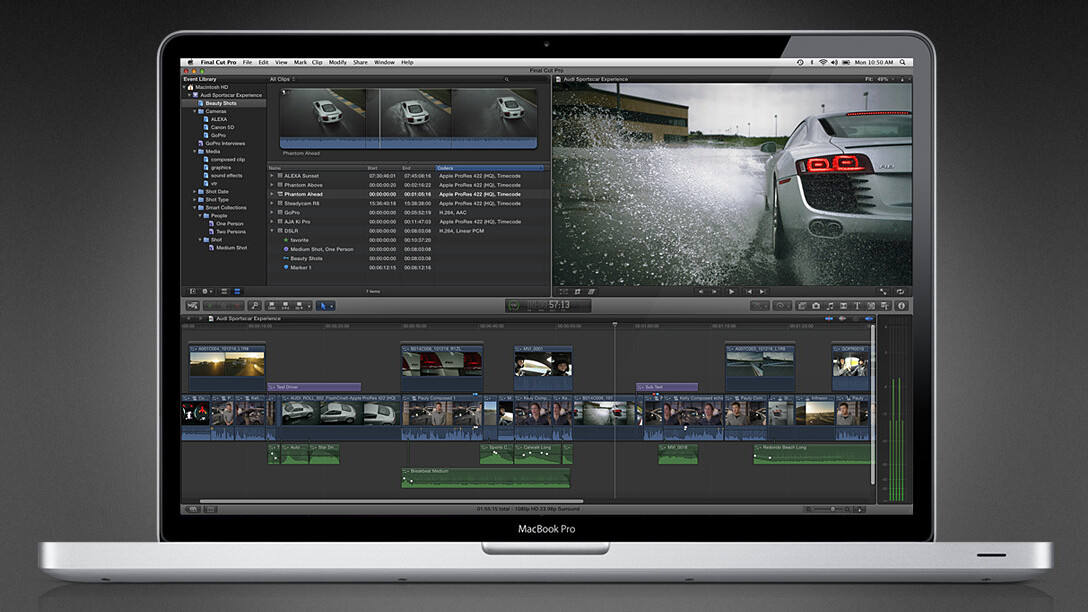Toggle the viewer loop playback button
This screenshot has width=1088, height=612.
click(900, 291)
